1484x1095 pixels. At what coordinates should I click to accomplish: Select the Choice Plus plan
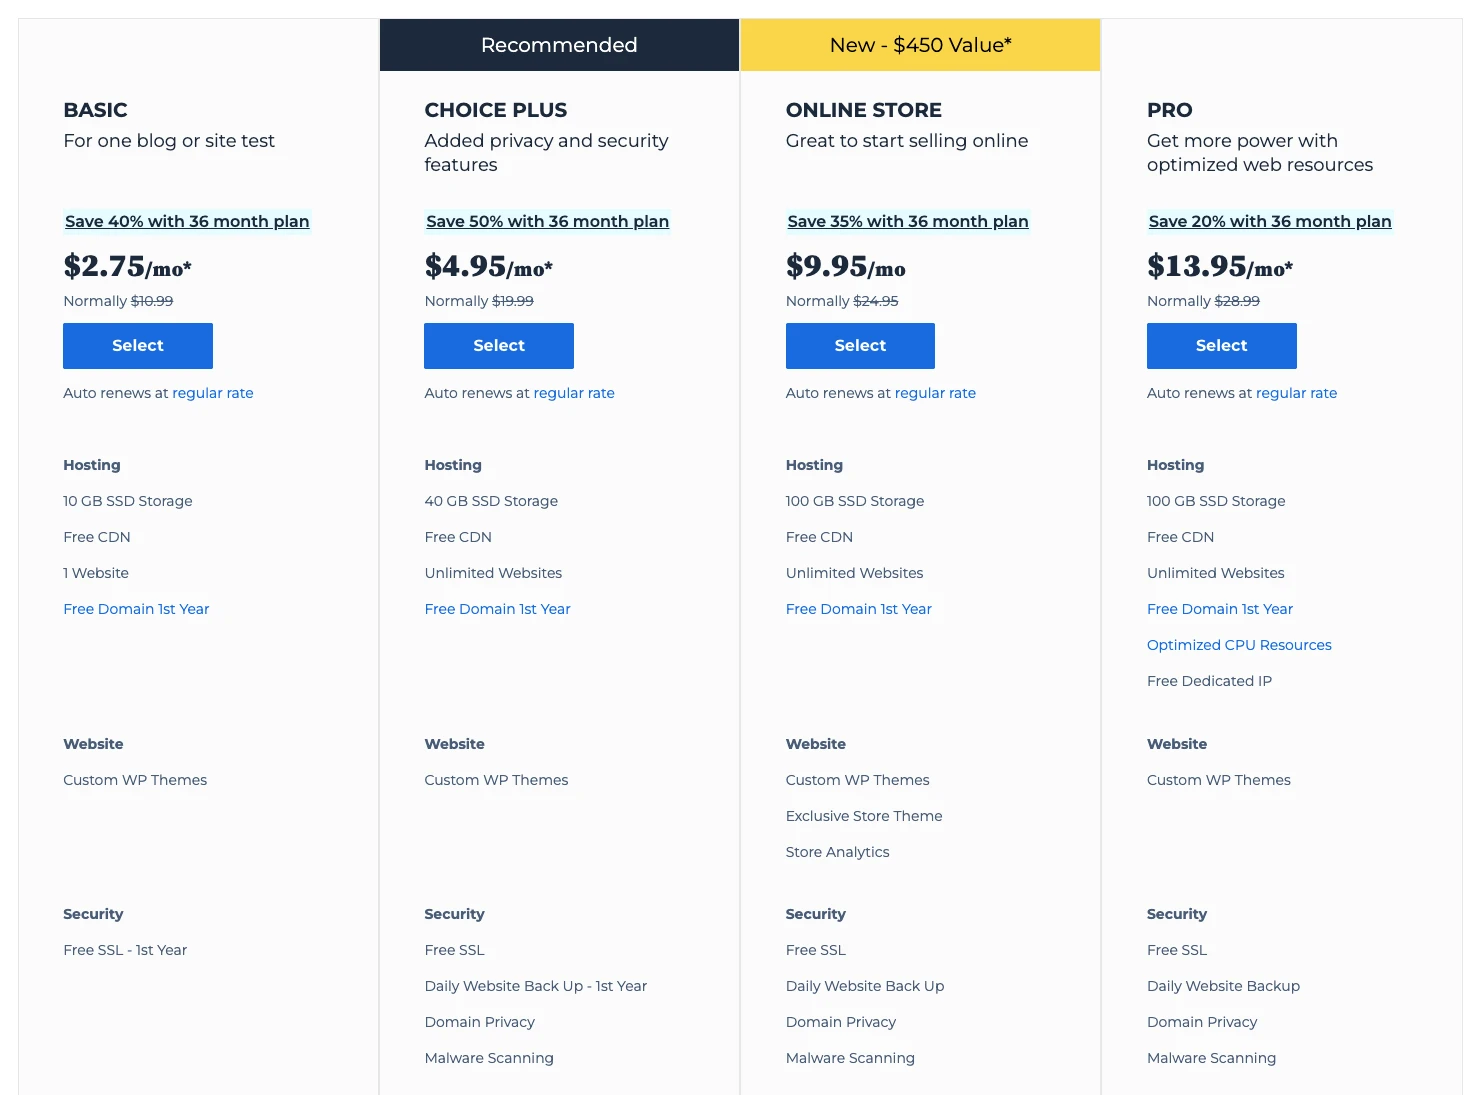pos(499,346)
